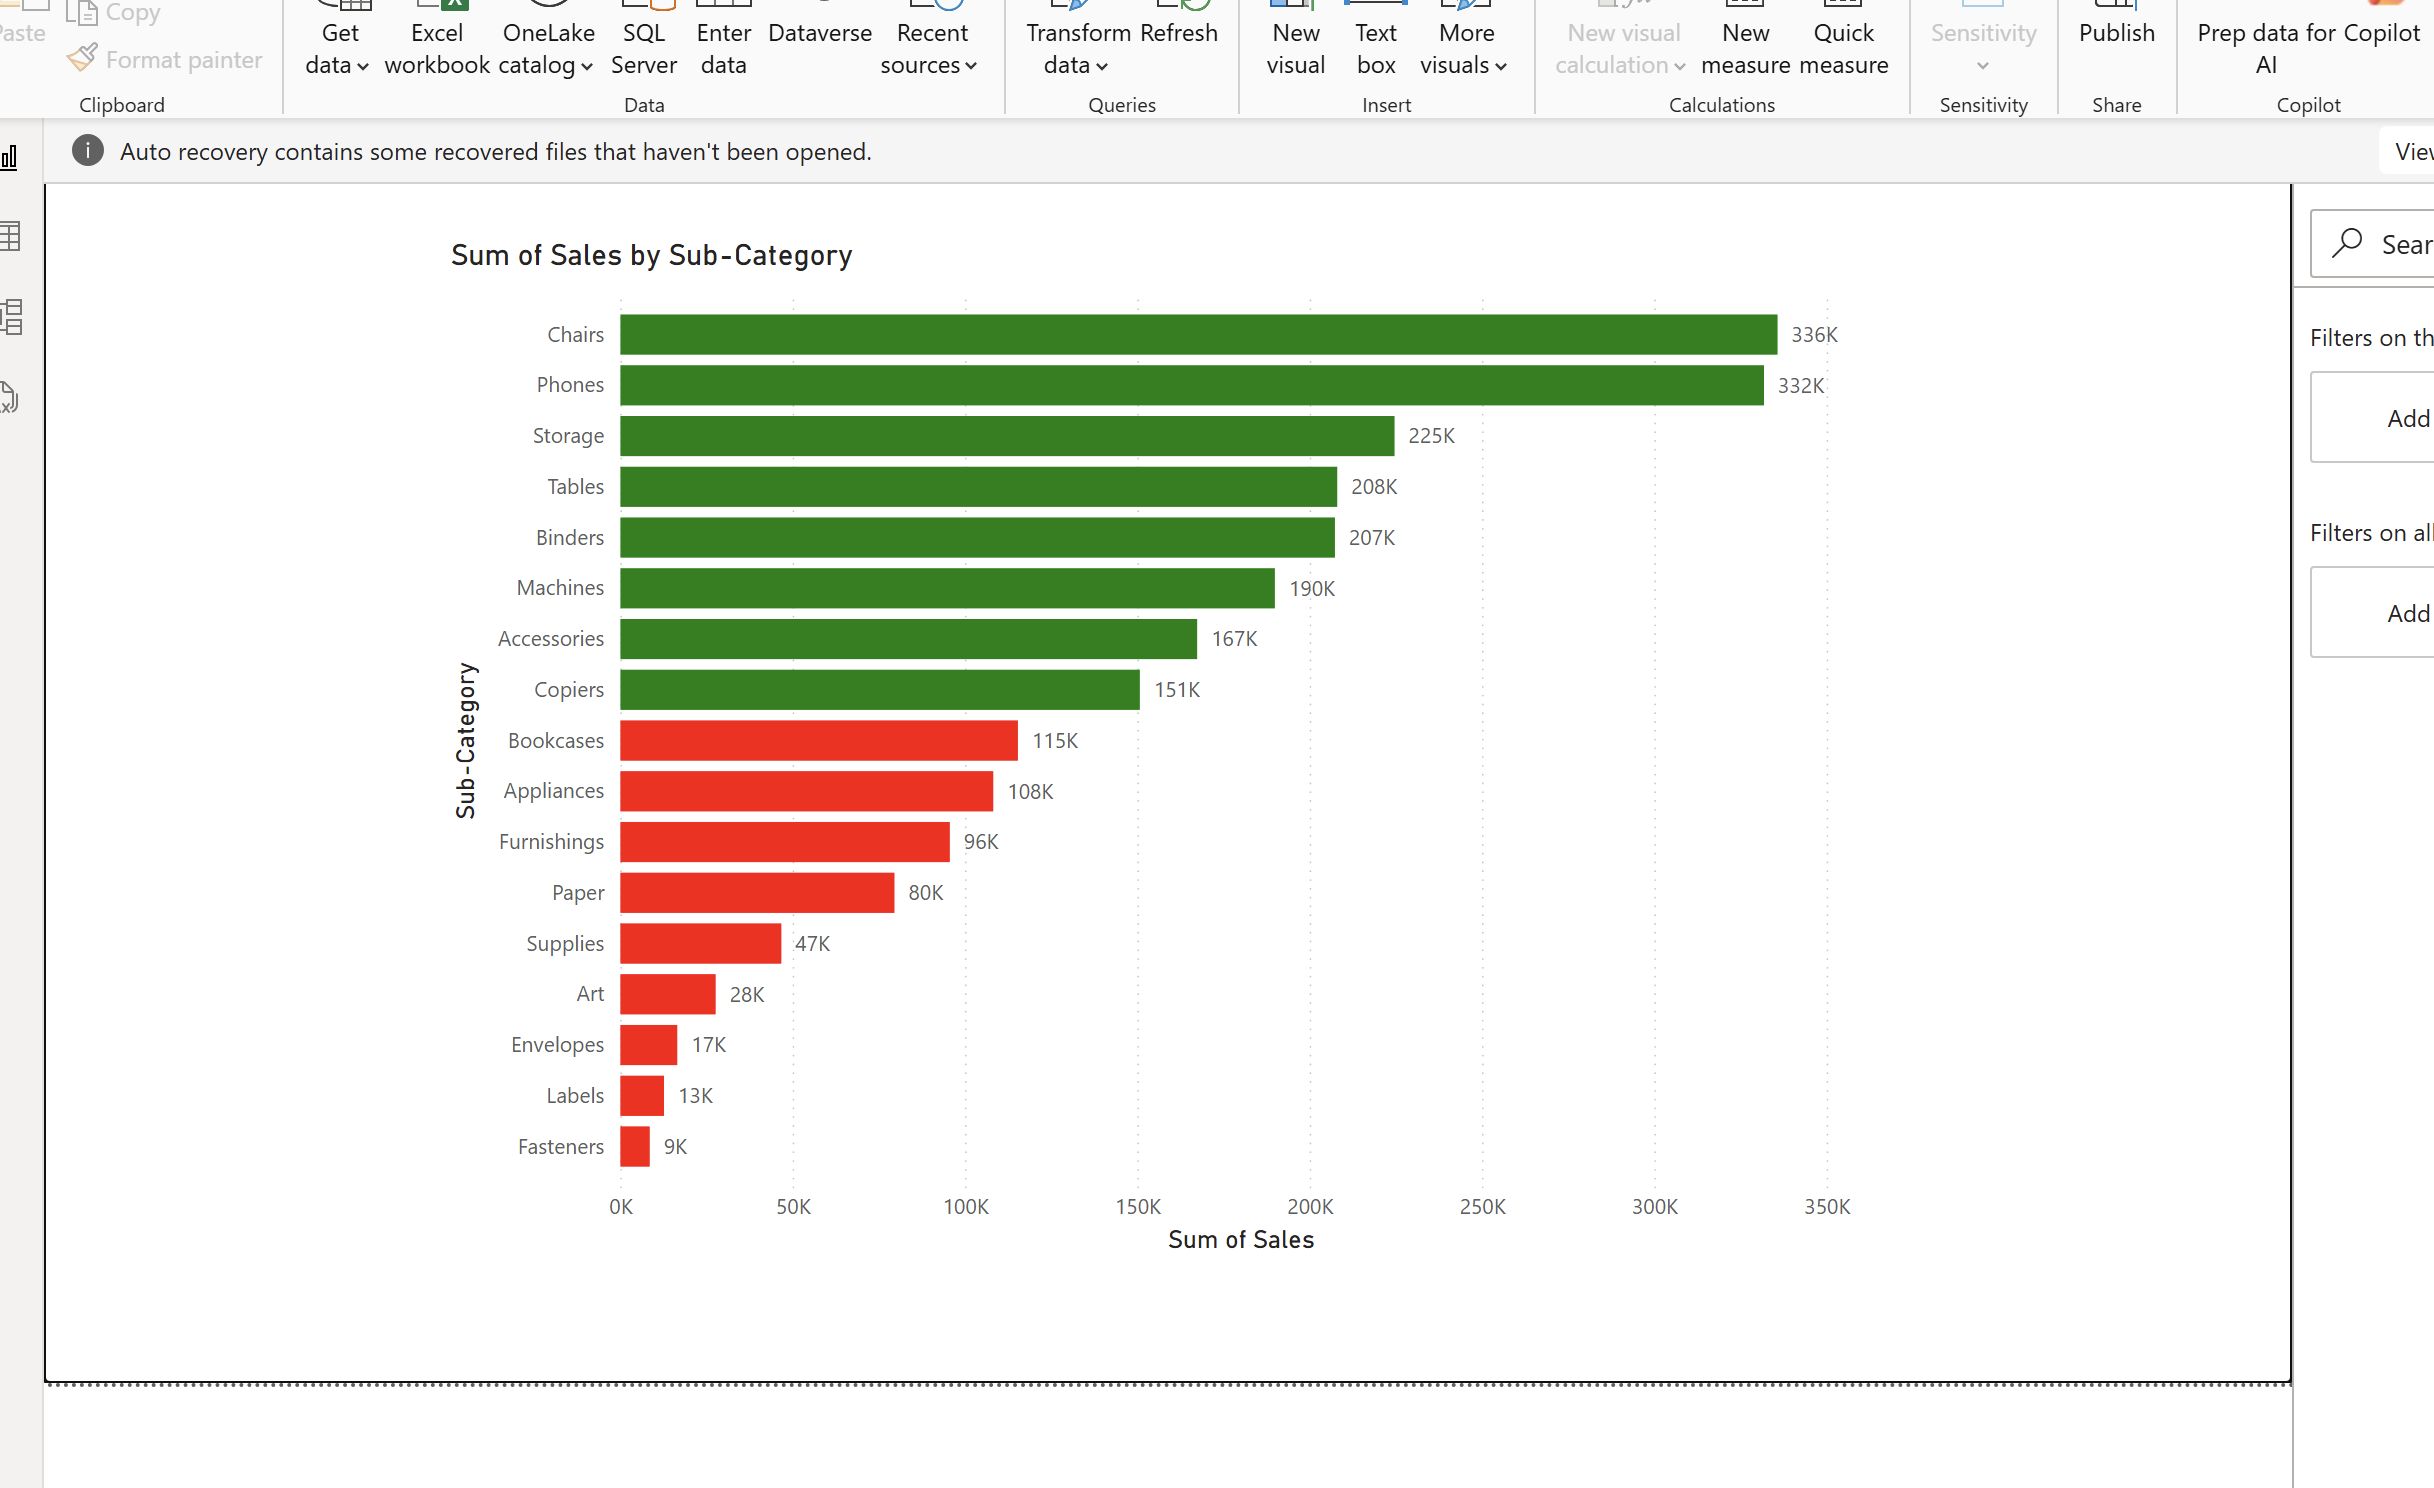2434x1488 pixels.
Task: Click New measure in Calculations group
Action: click(x=1745, y=48)
